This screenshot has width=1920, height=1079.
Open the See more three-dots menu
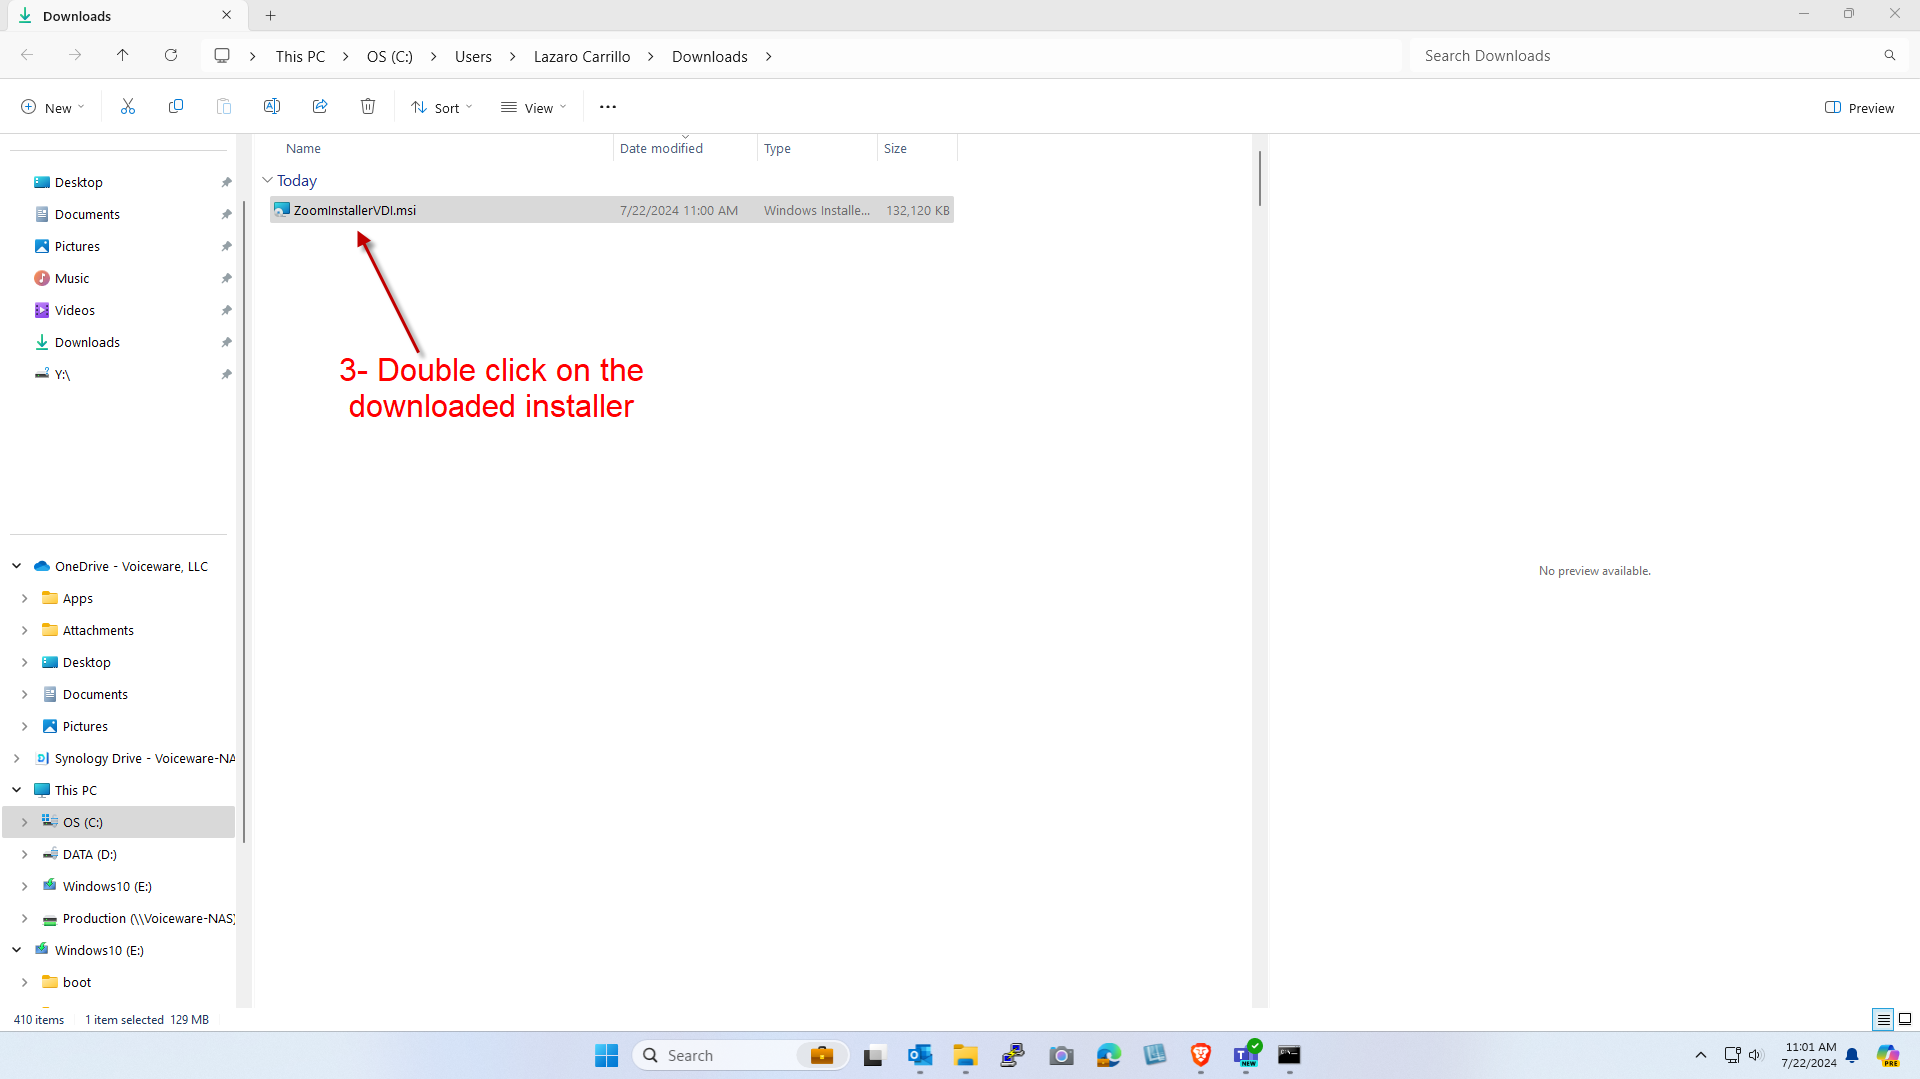pyautogui.click(x=608, y=107)
